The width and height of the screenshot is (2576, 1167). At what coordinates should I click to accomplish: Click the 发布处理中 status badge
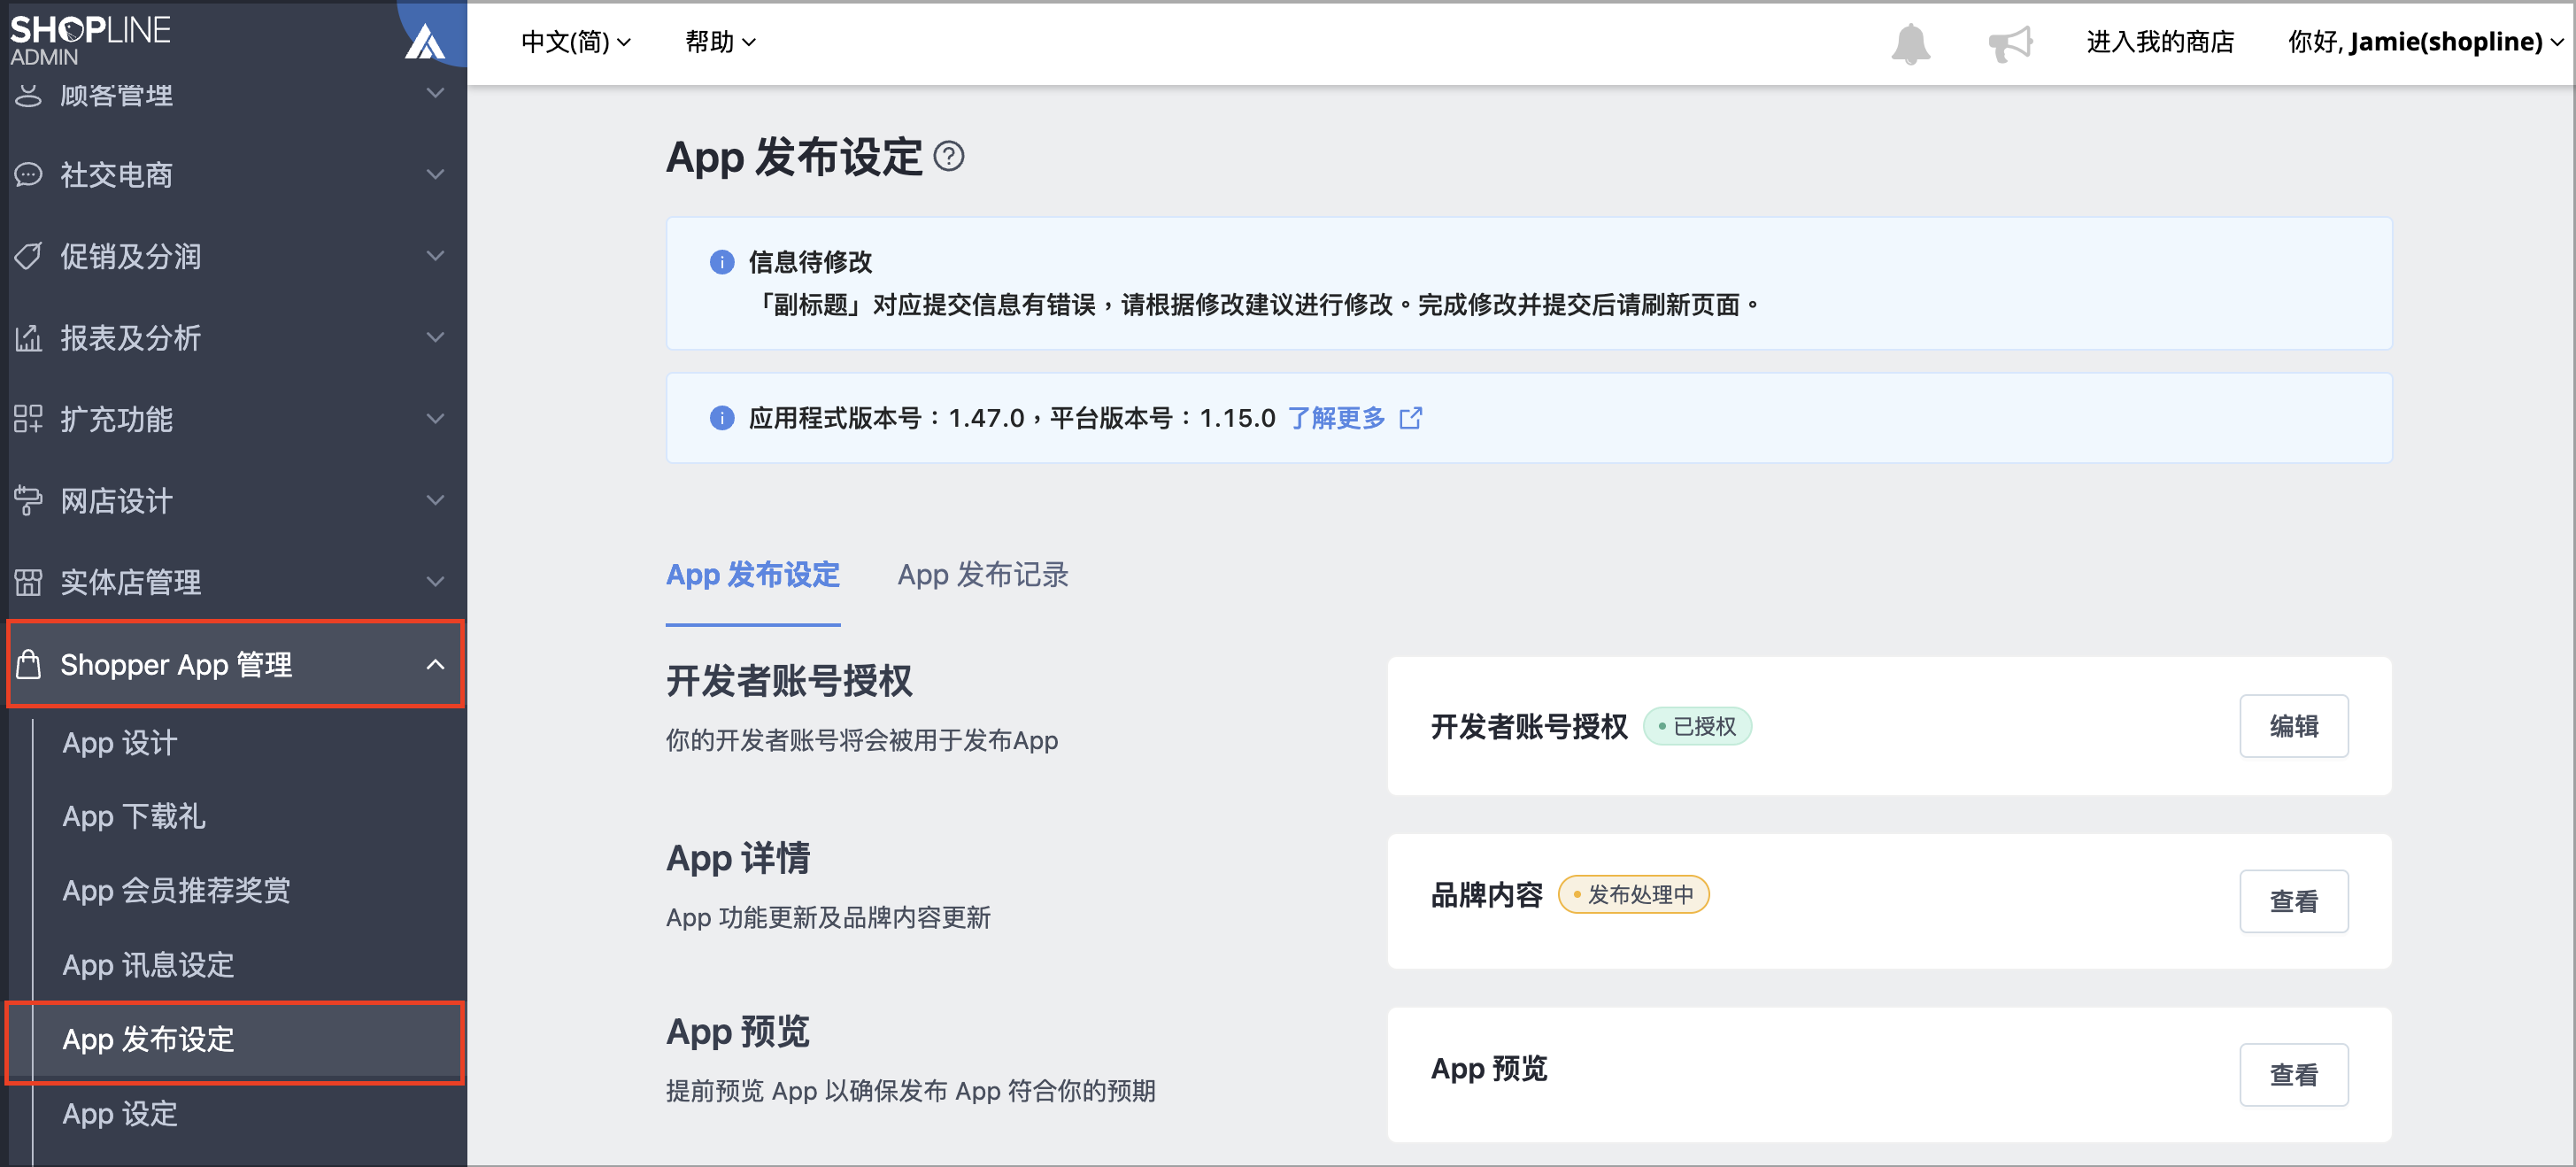click(x=1633, y=894)
